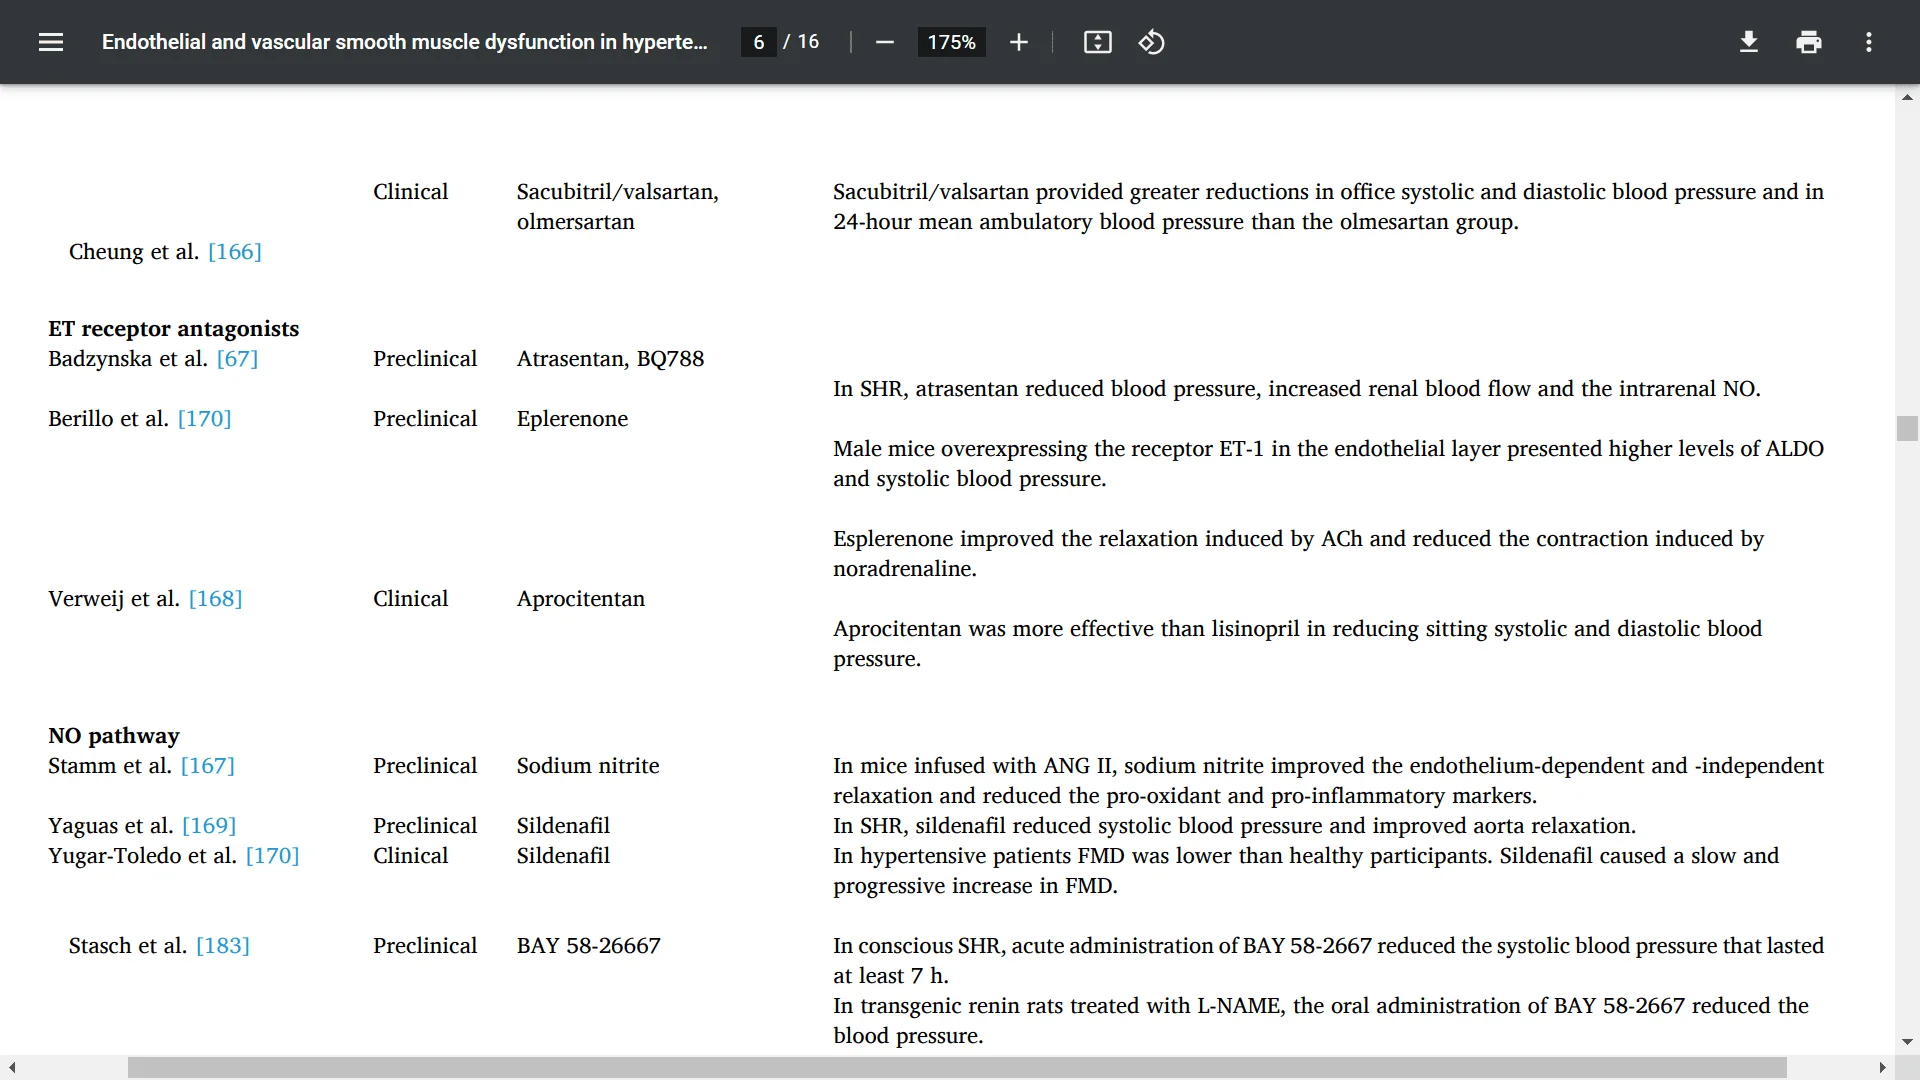Click the 'Aprocitentan' drug cell
Screen dimensions: 1920x1080
(580, 599)
